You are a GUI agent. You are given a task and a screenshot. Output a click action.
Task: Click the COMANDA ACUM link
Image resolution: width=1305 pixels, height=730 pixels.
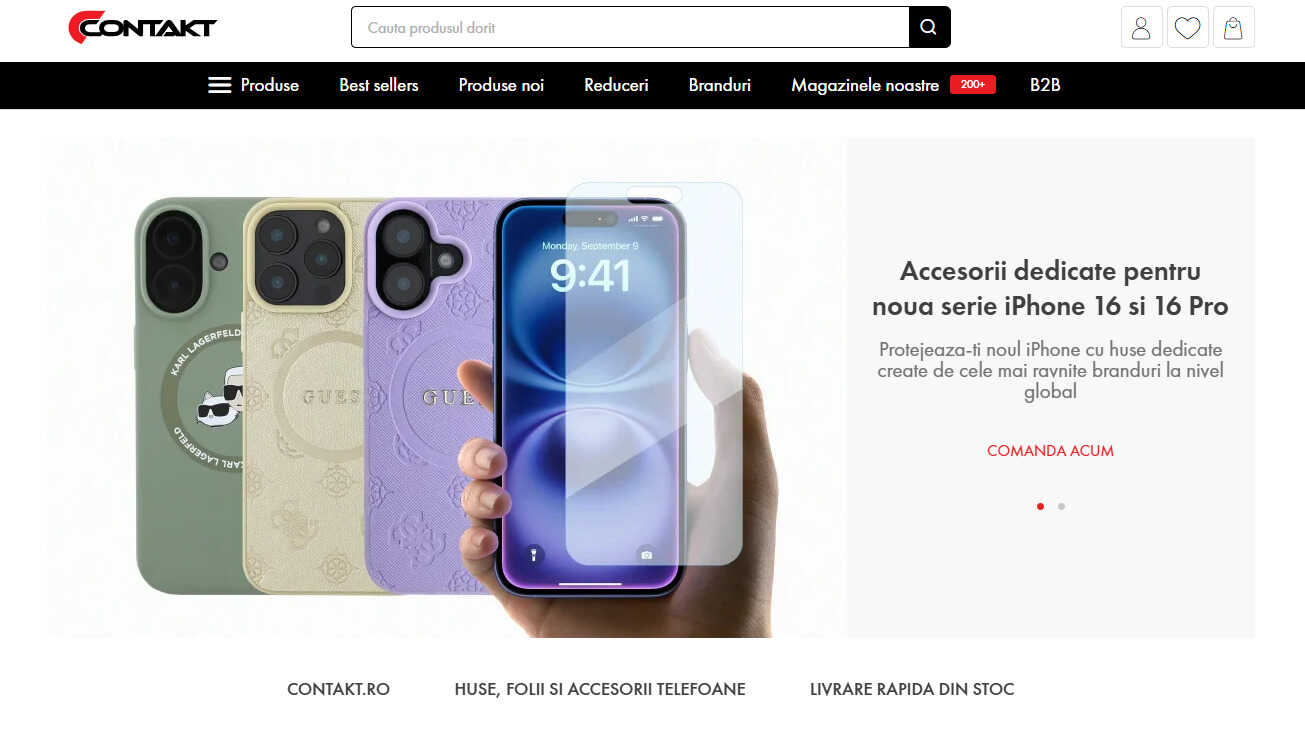(1050, 450)
